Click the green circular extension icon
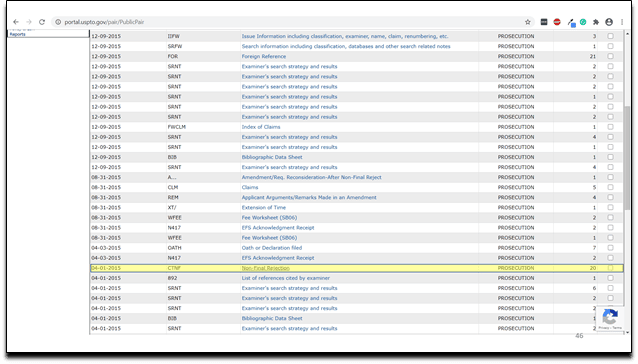Viewport: 638px width, 364px height. click(583, 22)
